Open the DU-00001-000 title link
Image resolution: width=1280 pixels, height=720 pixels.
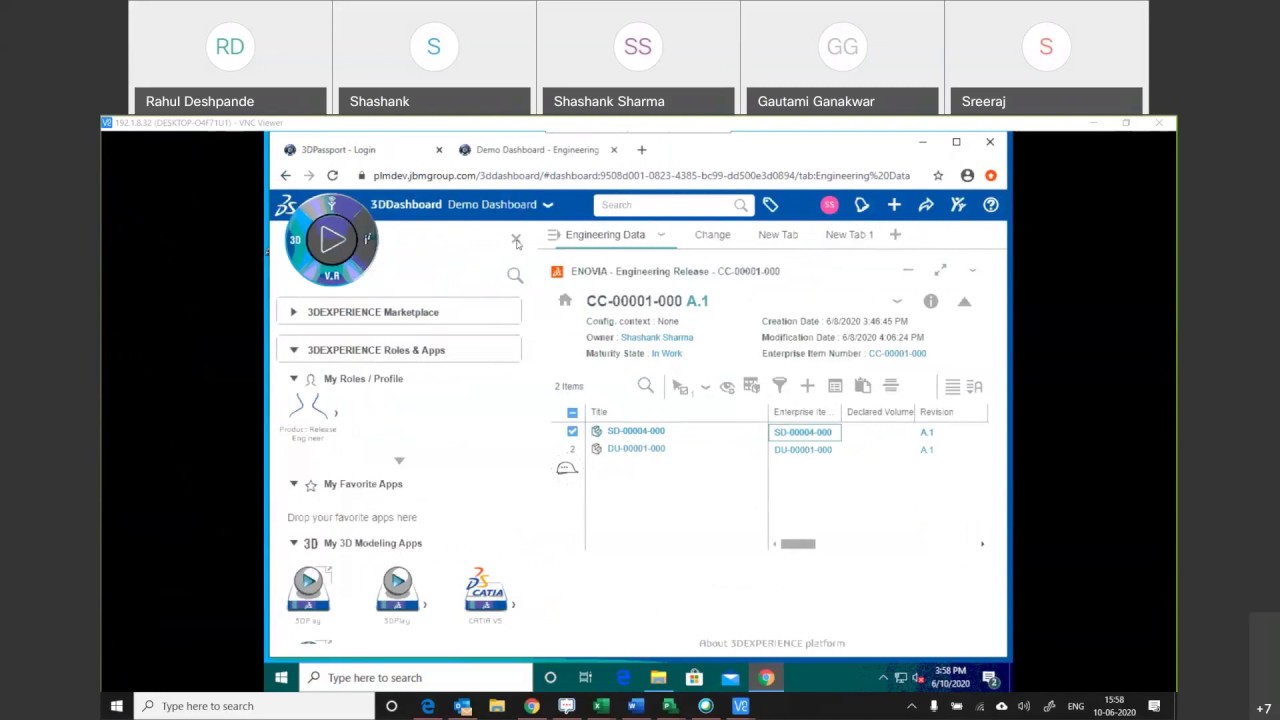pyautogui.click(x=636, y=449)
